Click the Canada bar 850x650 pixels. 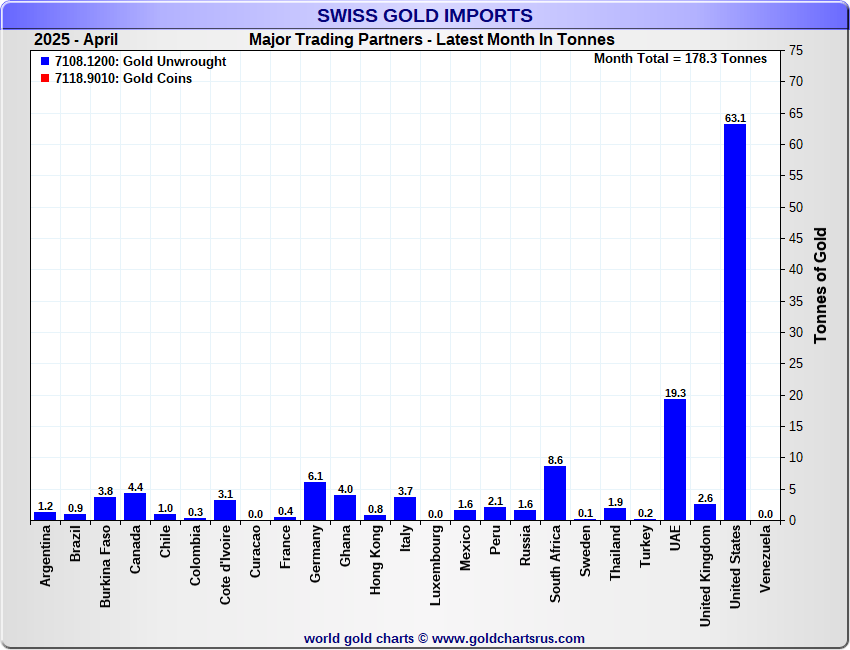tap(135, 506)
